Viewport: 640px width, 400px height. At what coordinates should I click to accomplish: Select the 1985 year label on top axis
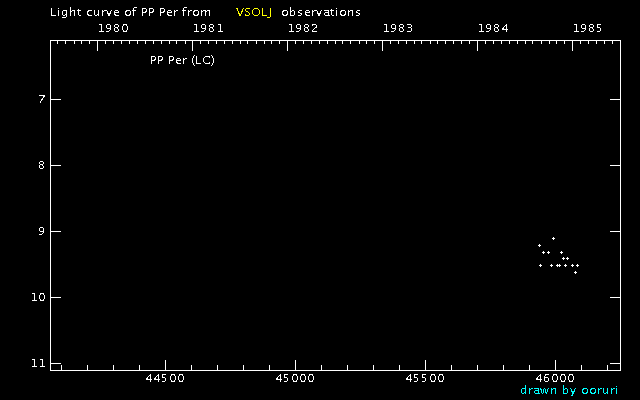(x=586, y=28)
